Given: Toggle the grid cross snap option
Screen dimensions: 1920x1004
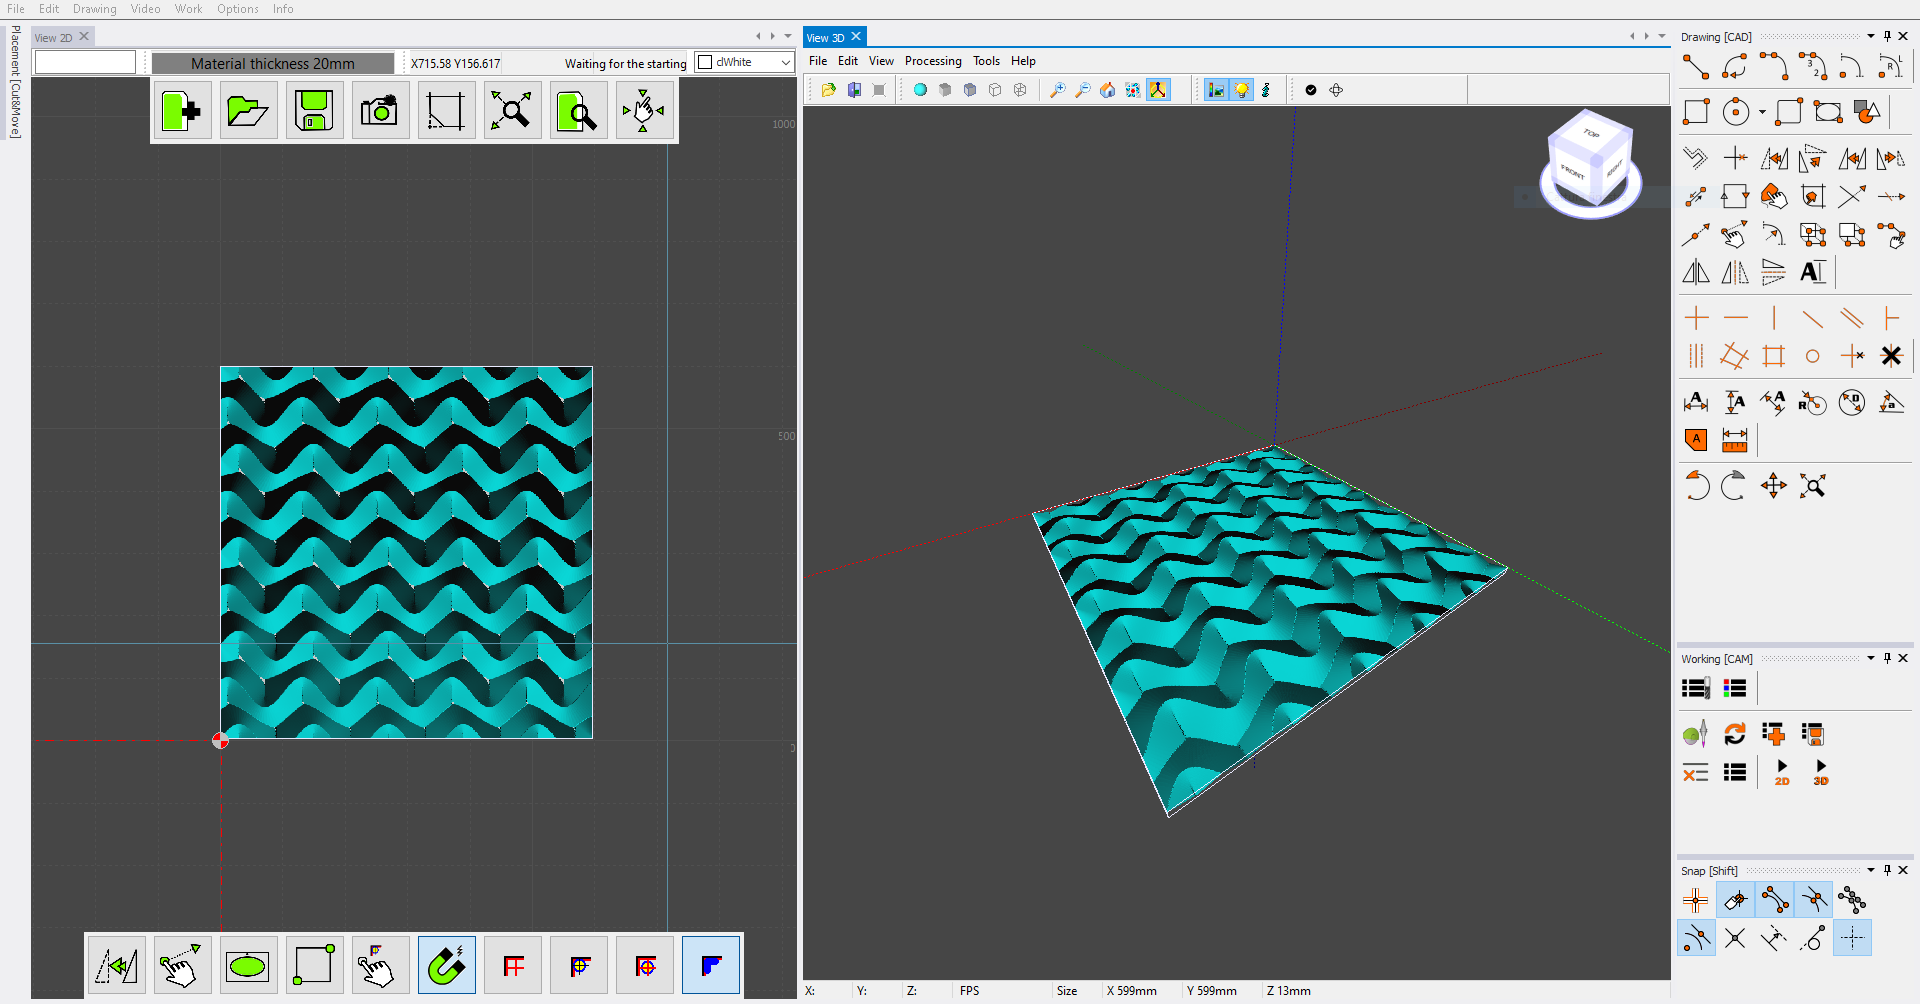Looking at the screenshot, I should pos(1696,900).
